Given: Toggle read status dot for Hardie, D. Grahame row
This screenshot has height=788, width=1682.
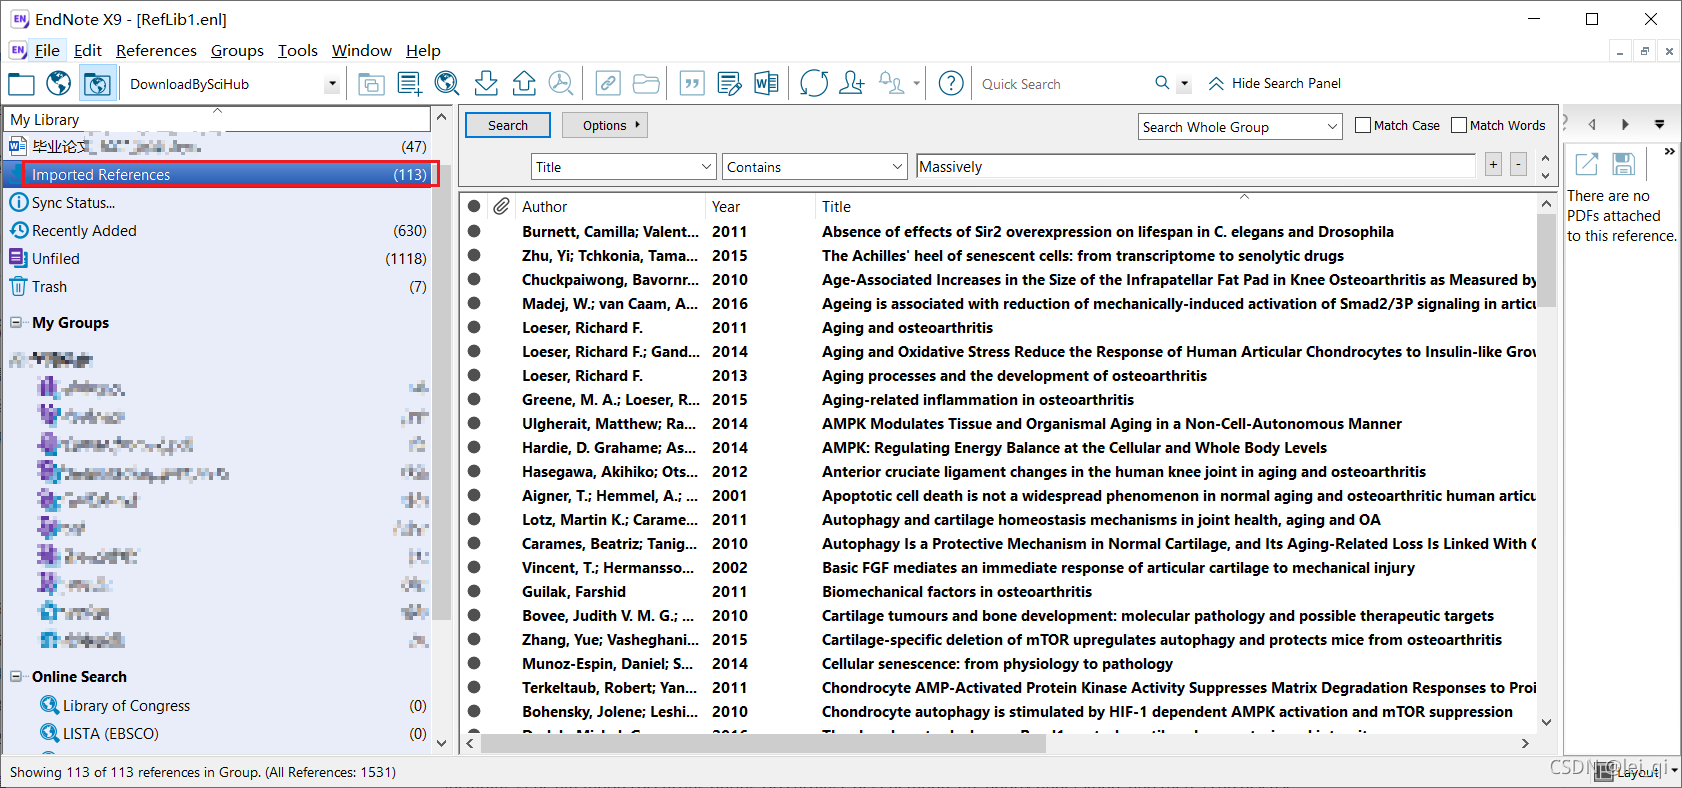Looking at the screenshot, I should tap(474, 447).
